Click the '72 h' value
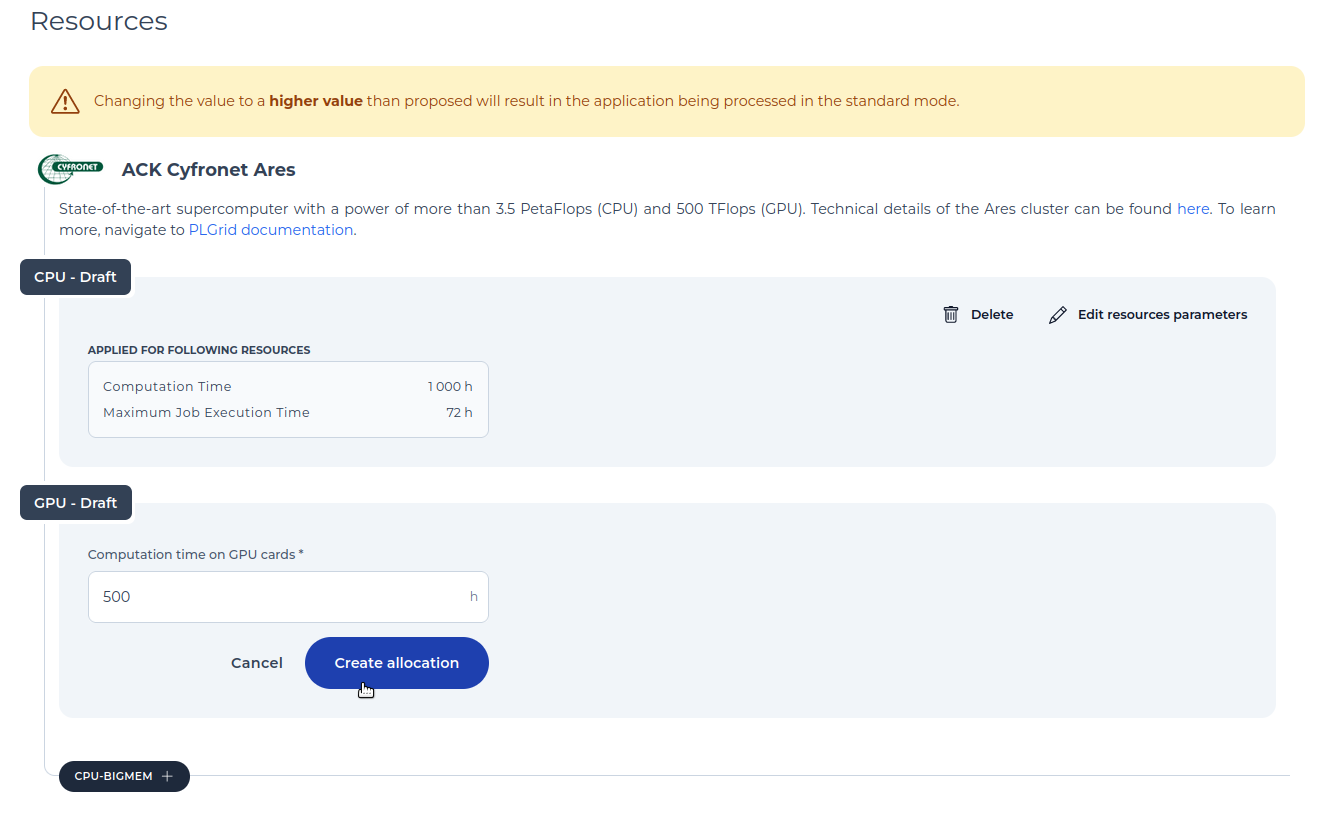This screenshot has height=824, width=1324. point(460,412)
